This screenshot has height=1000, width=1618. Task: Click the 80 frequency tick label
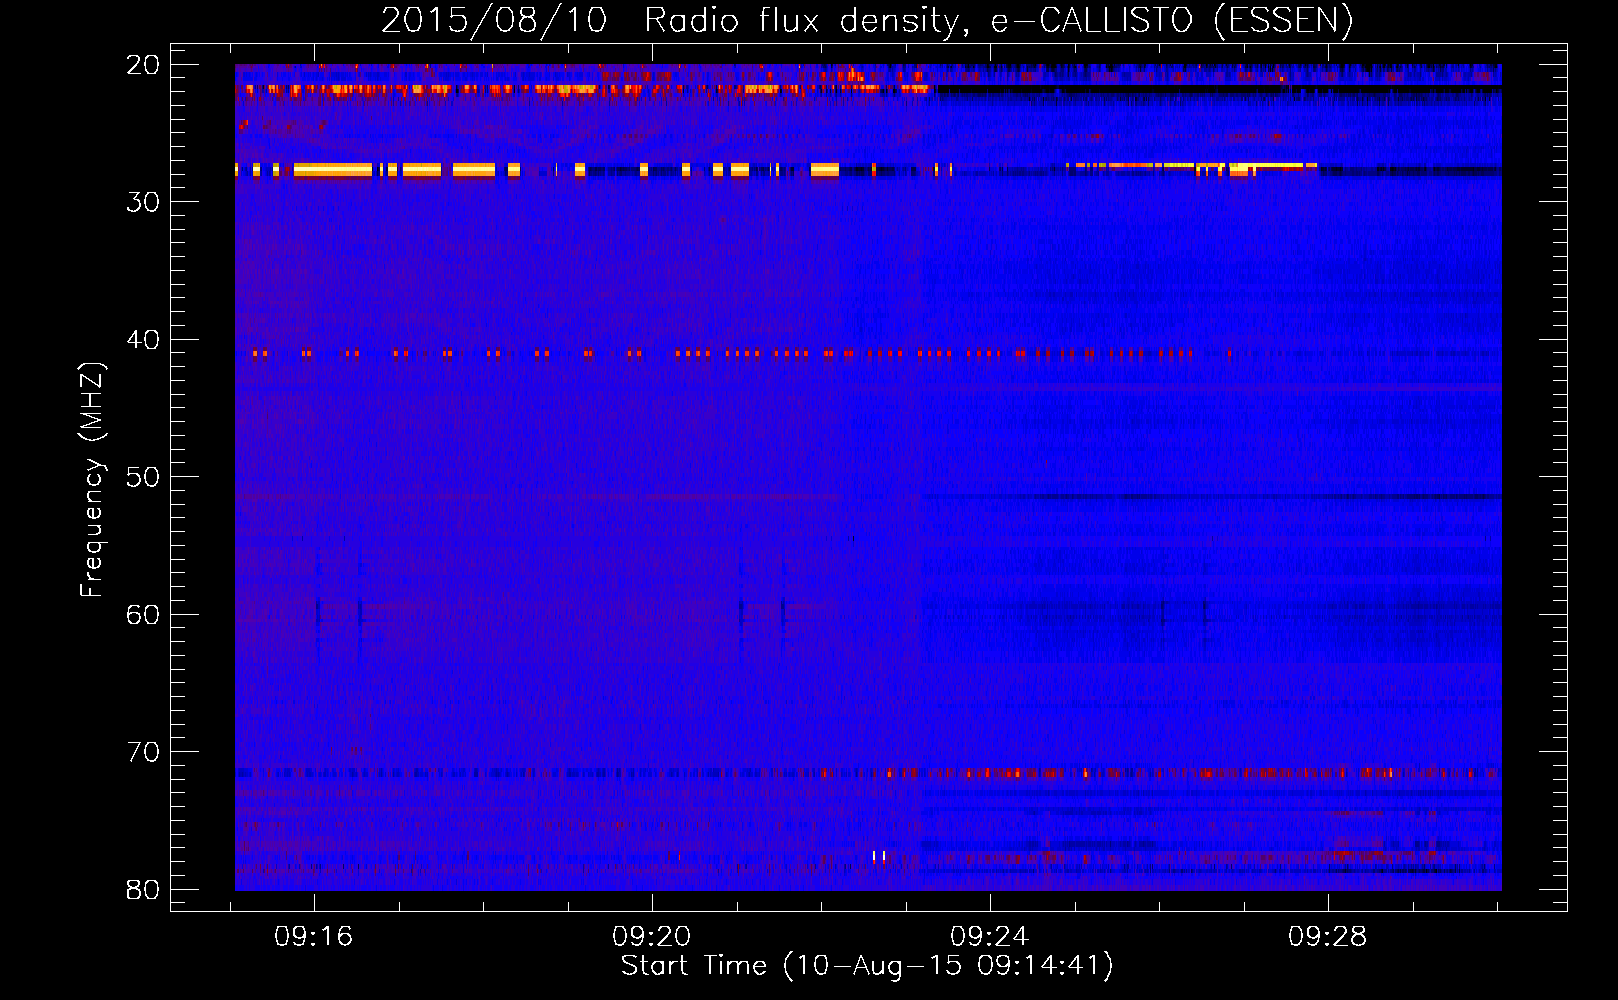pos(143,890)
